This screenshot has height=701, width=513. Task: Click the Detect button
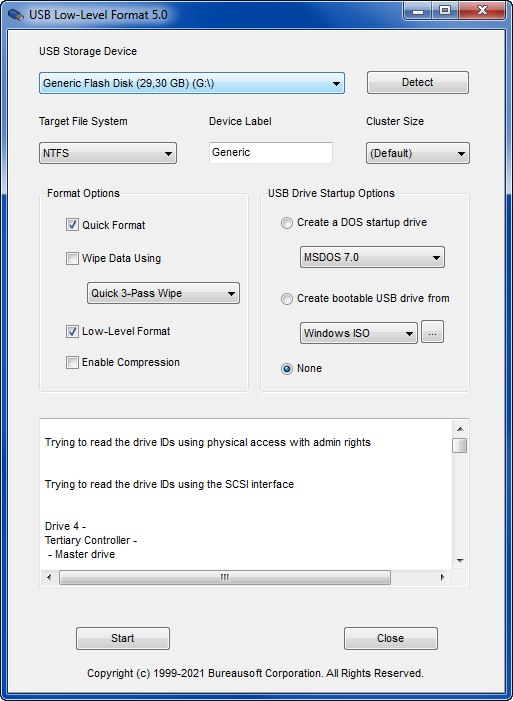click(x=418, y=82)
